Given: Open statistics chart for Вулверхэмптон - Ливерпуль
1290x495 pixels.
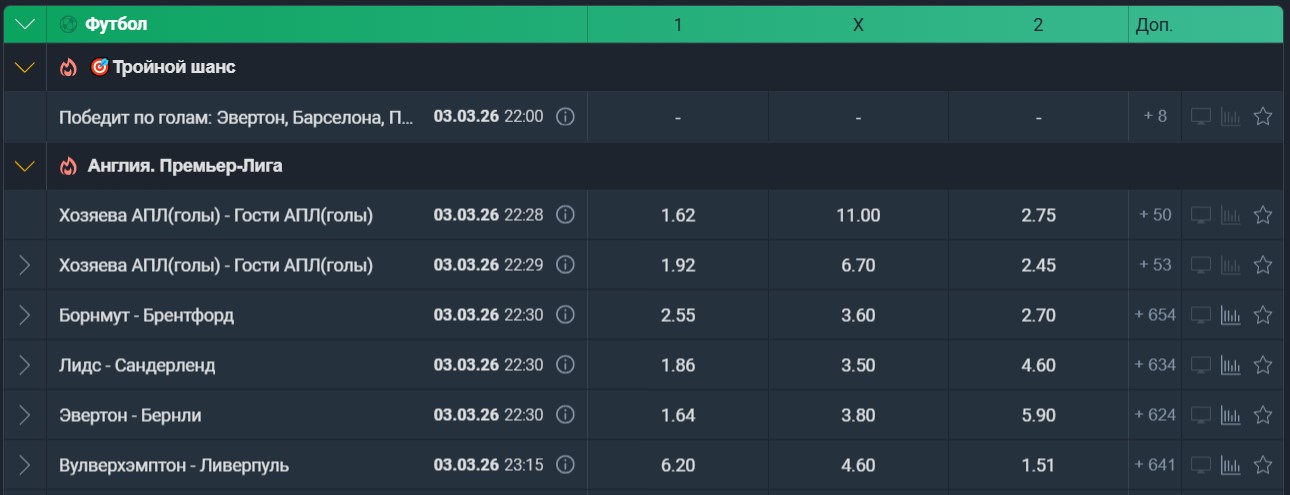Looking at the screenshot, I should (1231, 465).
